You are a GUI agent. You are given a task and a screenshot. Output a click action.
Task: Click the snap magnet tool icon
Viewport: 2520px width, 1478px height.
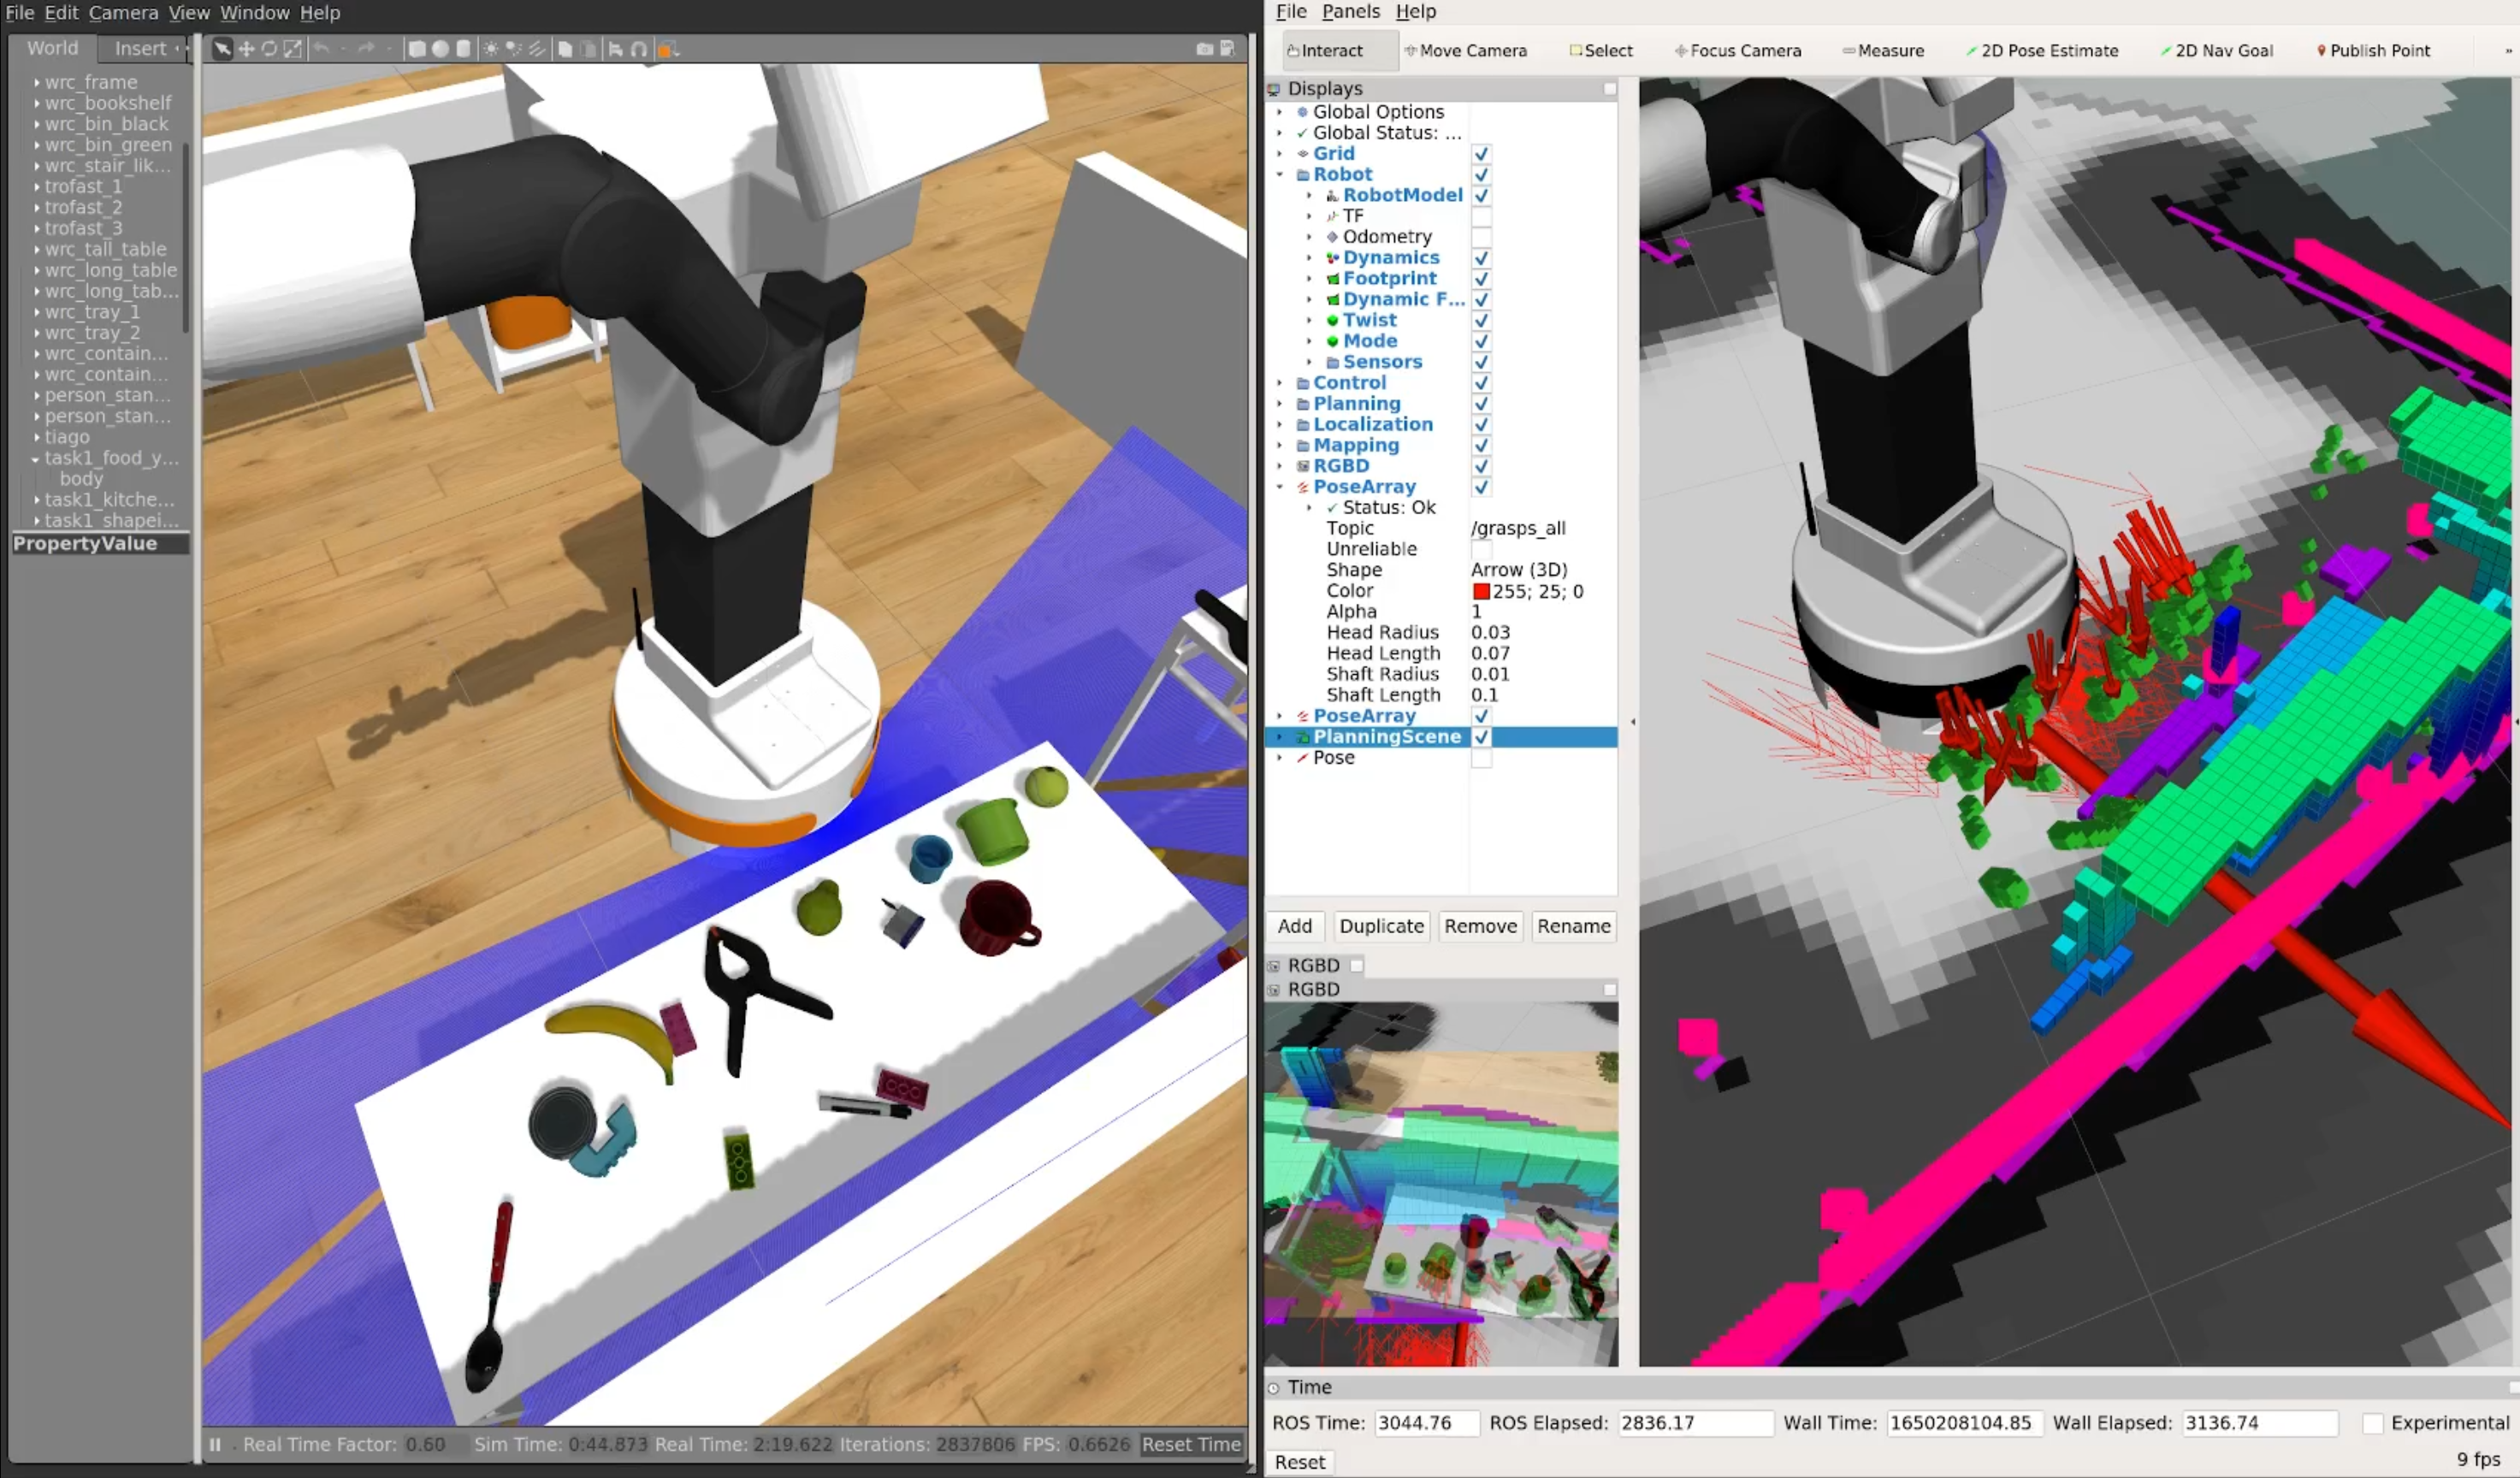tap(639, 49)
